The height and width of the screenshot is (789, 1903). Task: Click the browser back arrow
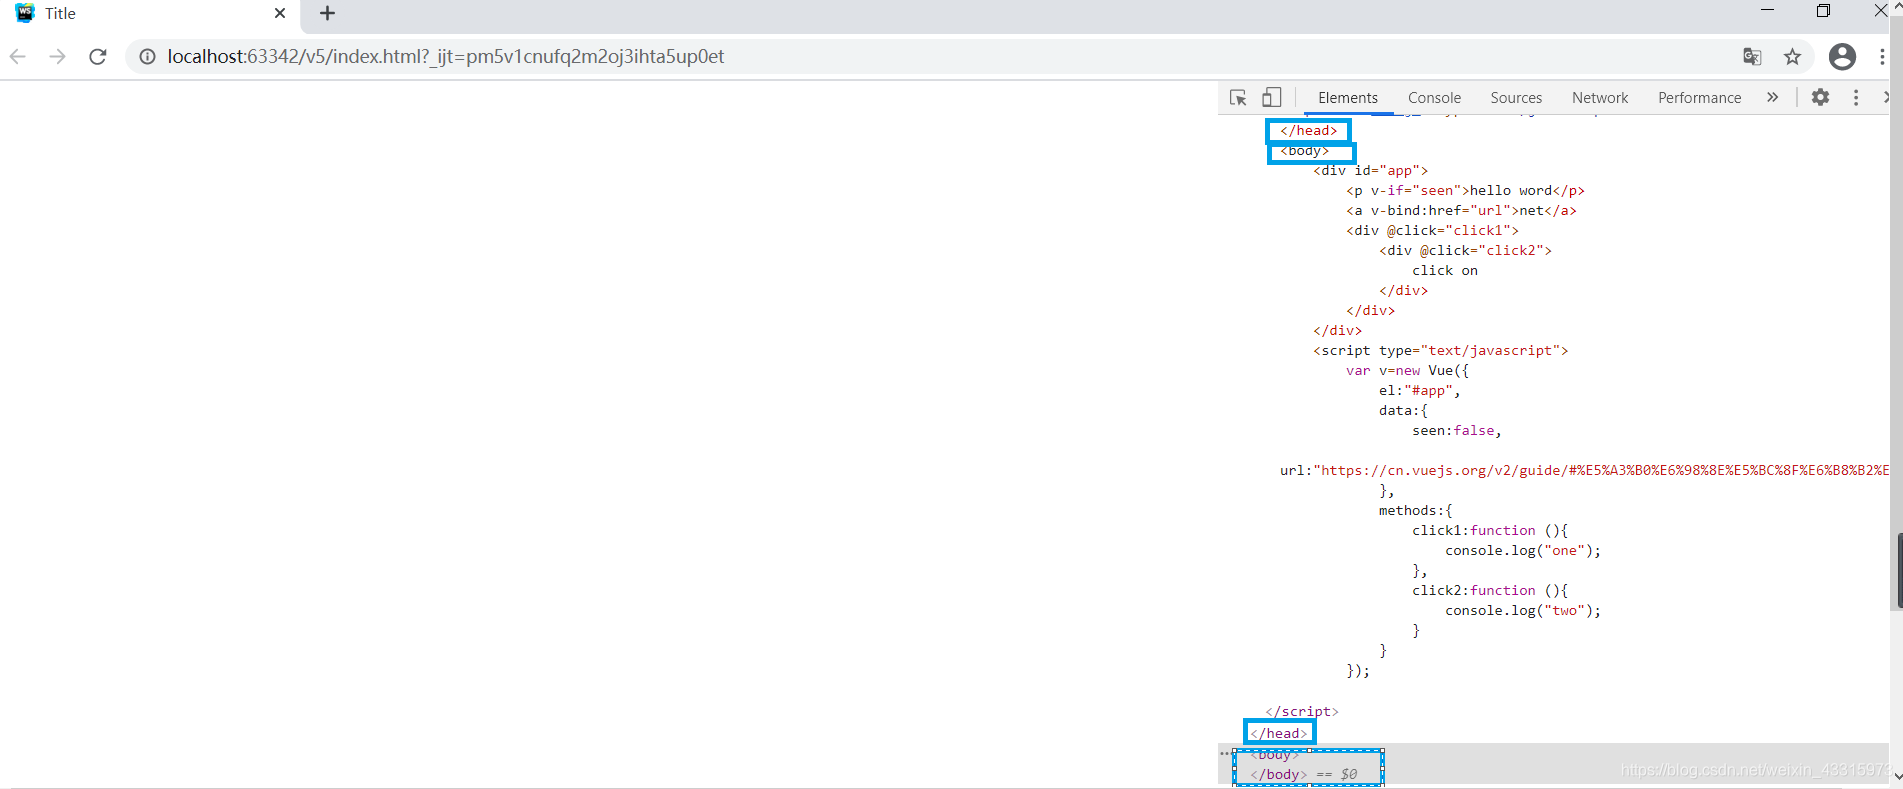18,56
